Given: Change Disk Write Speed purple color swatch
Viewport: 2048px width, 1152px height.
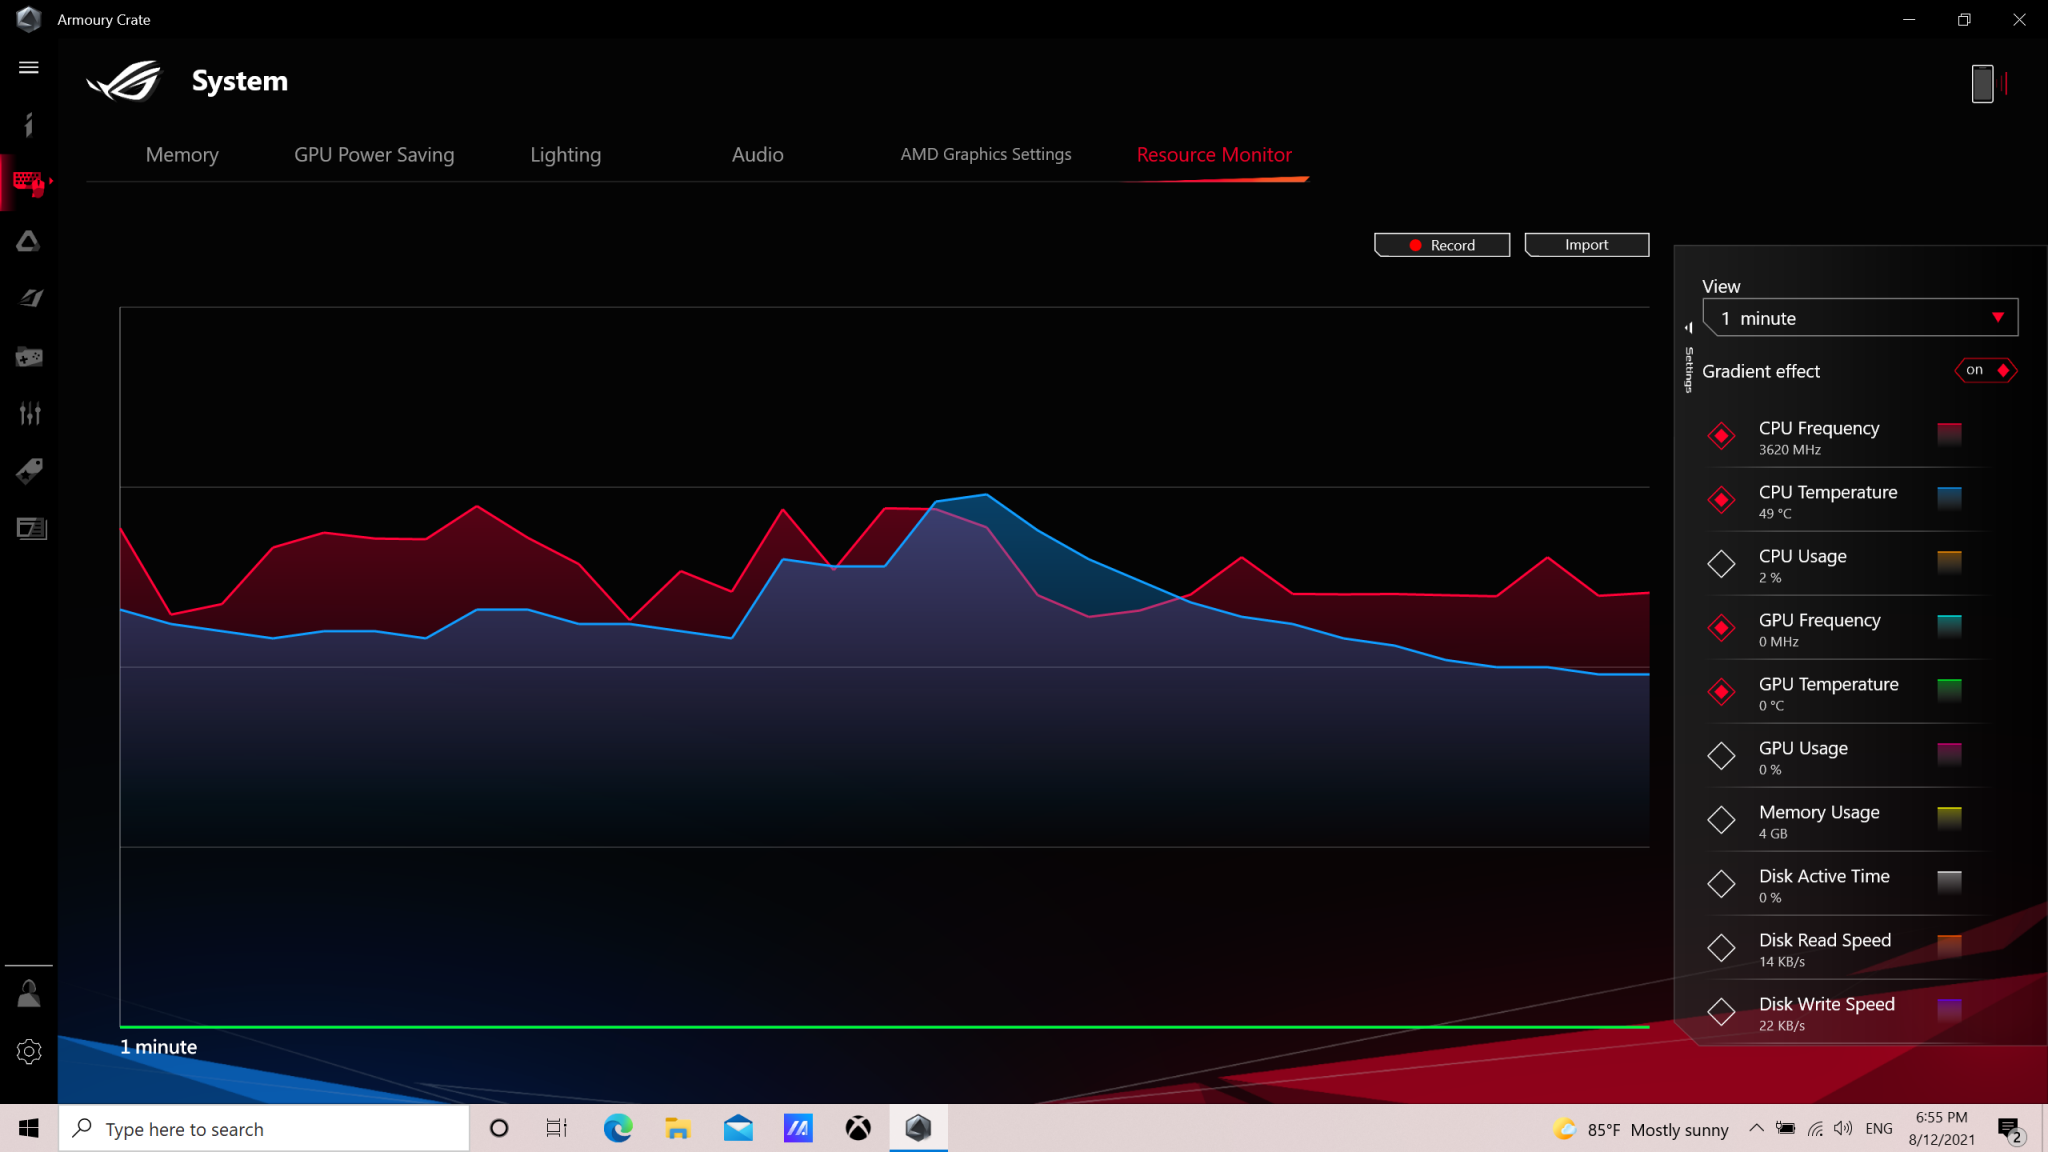Looking at the screenshot, I should [1949, 1010].
